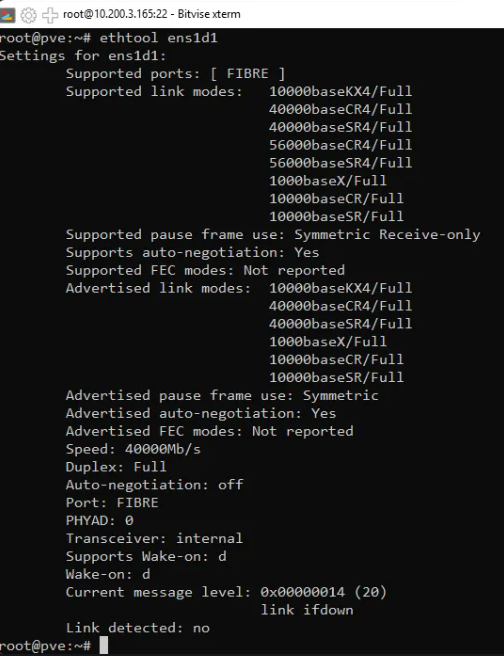Screen dimensions: 504x656
Task: Select the 'Supported ports: [ FIBRE ]' line
Action: 175,74
